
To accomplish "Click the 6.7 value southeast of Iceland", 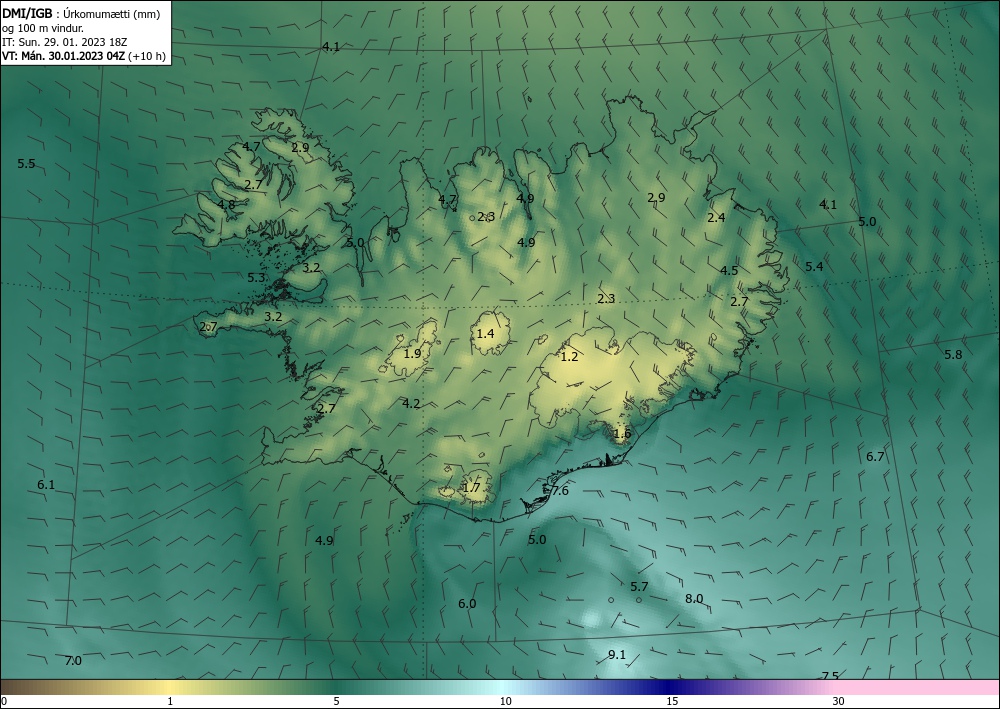I will click(875, 457).
